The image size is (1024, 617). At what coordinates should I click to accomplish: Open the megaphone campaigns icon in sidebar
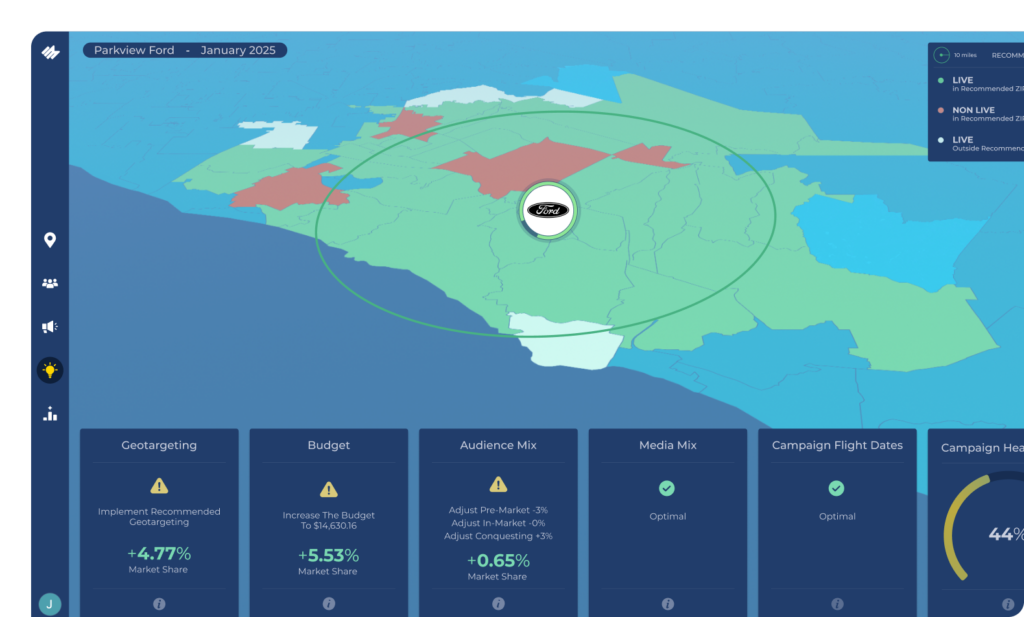point(50,326)
